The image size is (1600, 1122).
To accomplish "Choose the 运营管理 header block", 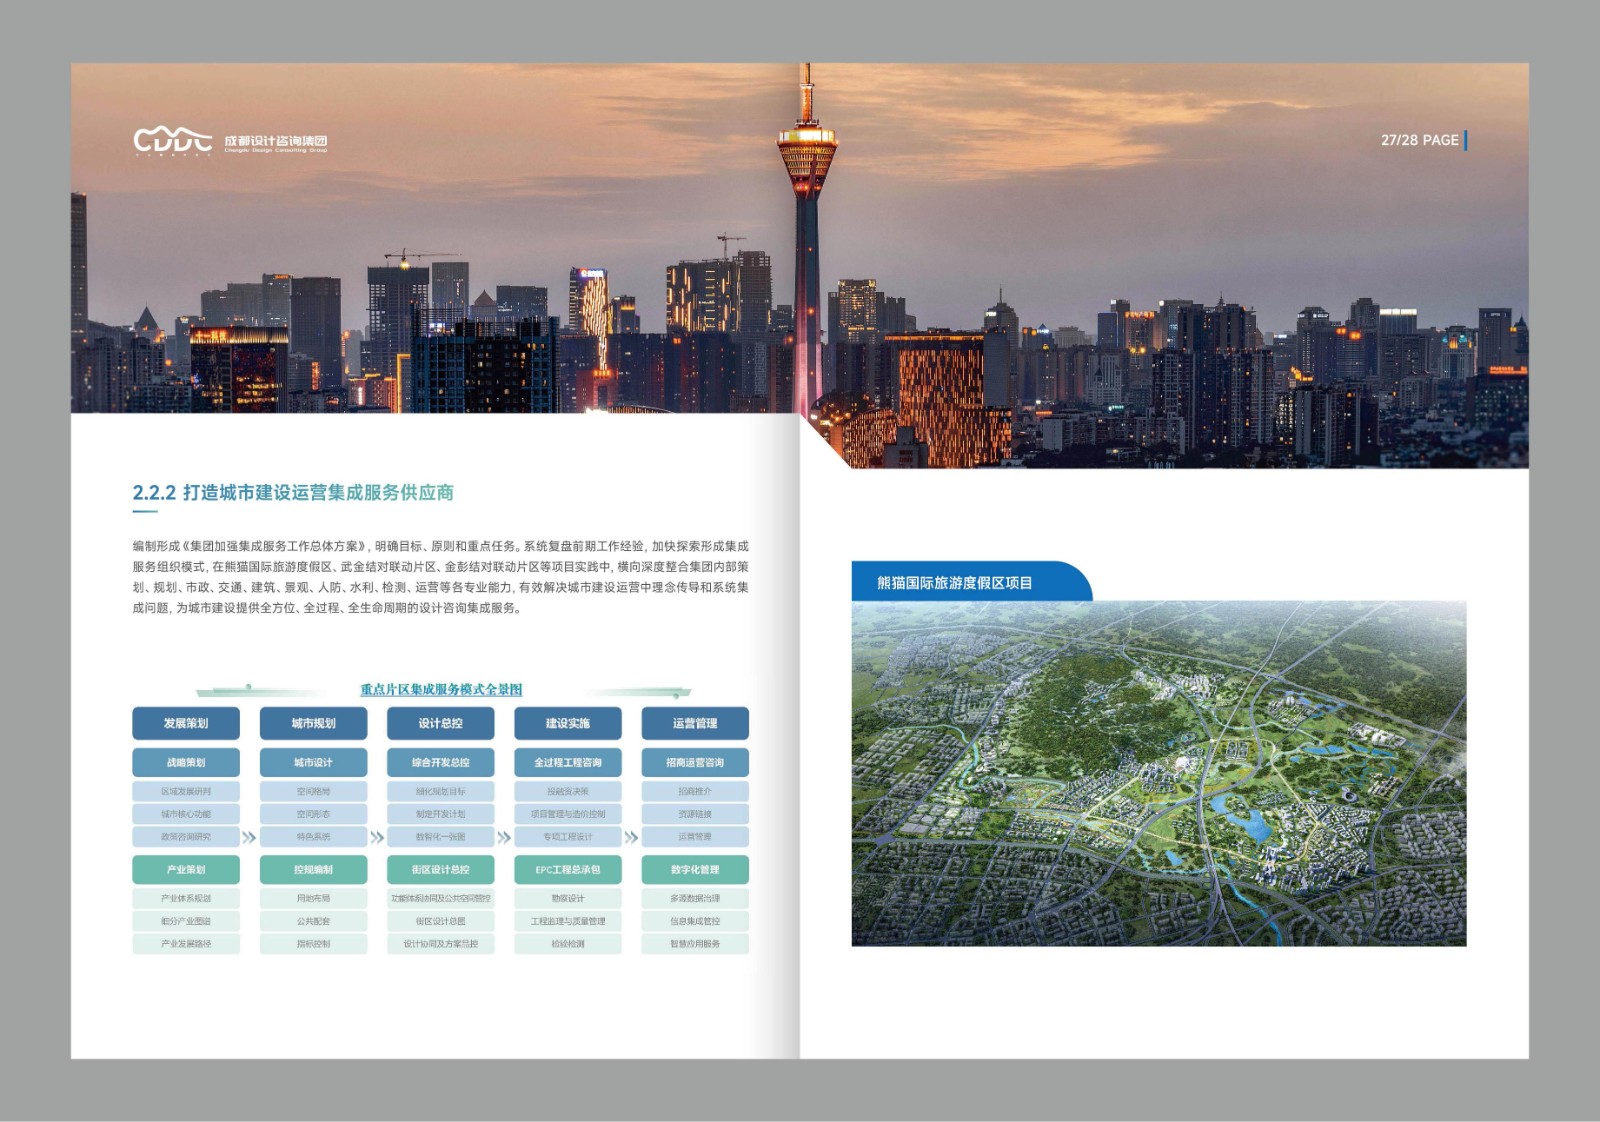I will (x=695, y=723).
